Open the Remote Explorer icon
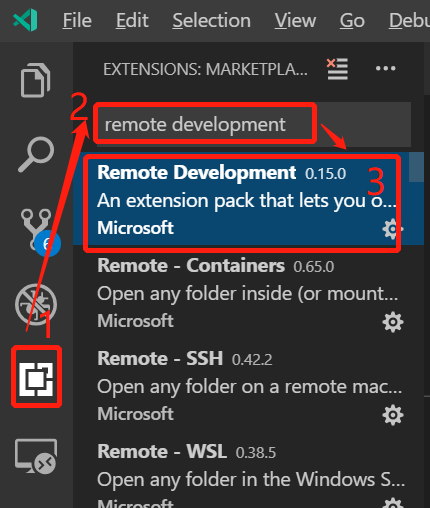430x508 pixels. 36,456
